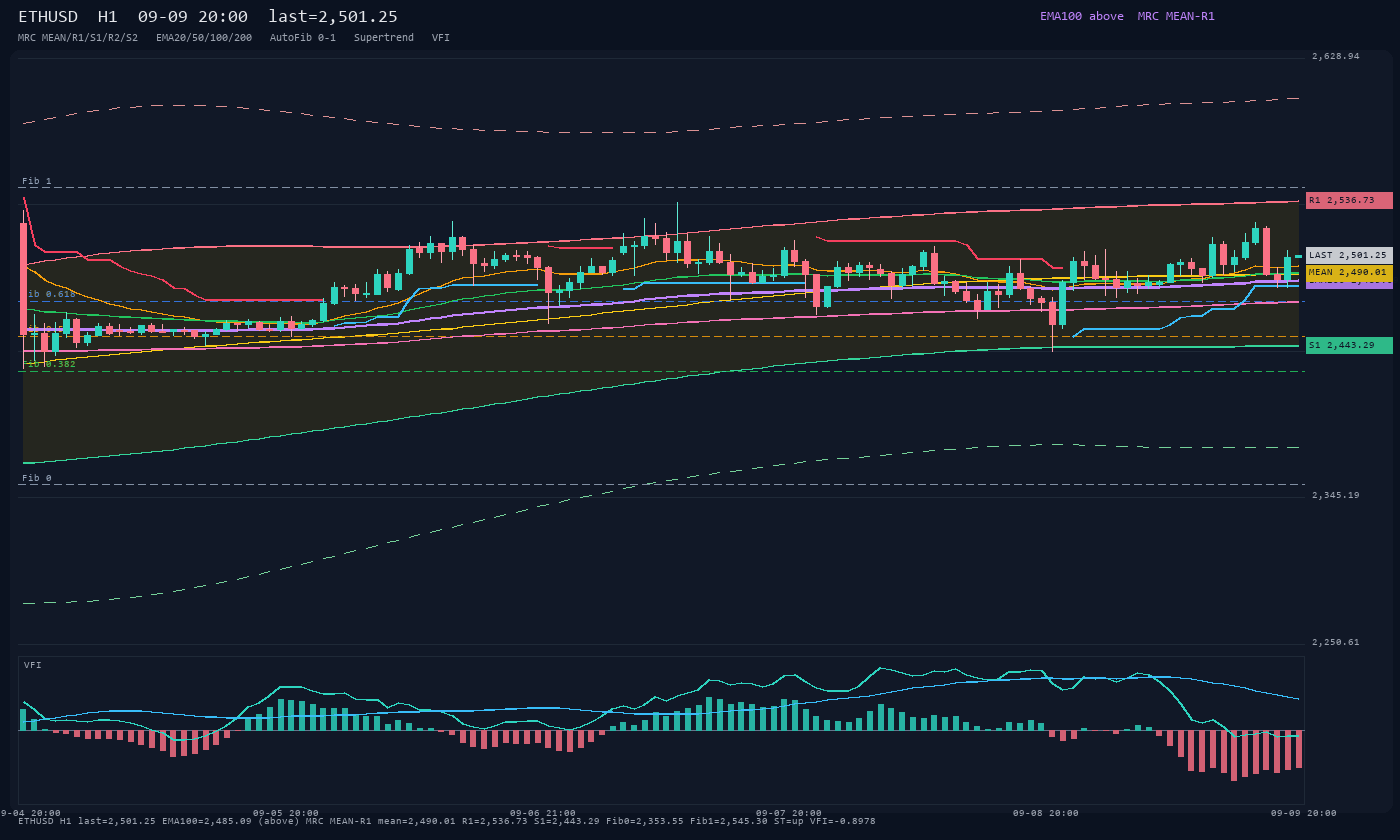This screenshot has height=840, width=1400.
Task: Click the EMA20/50/100/200 indicator legend
Action: (204, 37)
